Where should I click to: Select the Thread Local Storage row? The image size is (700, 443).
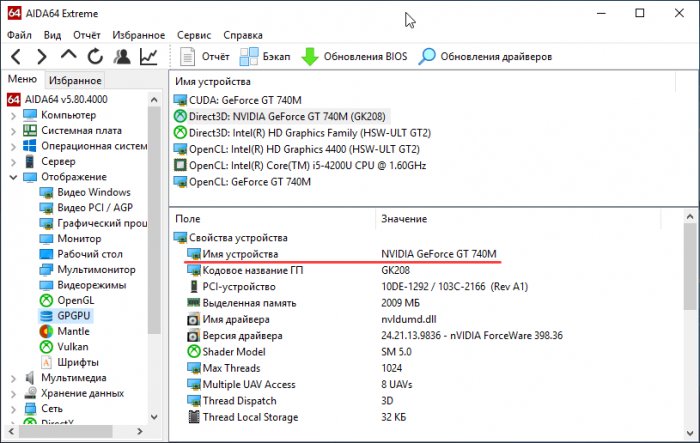[297, 417]
